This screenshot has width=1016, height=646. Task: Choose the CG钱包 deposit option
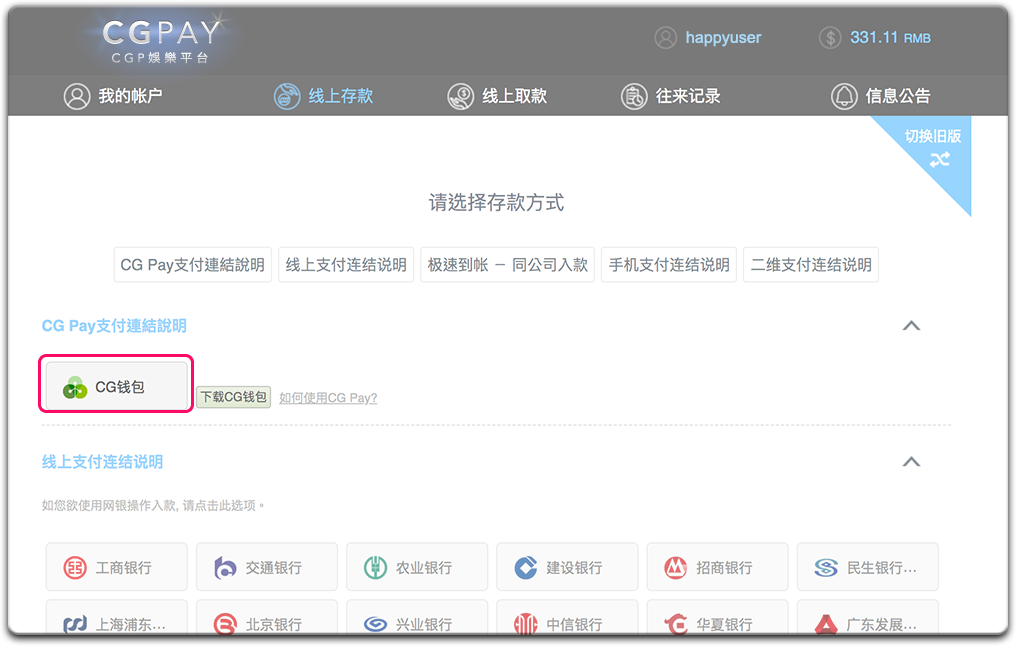116,387
